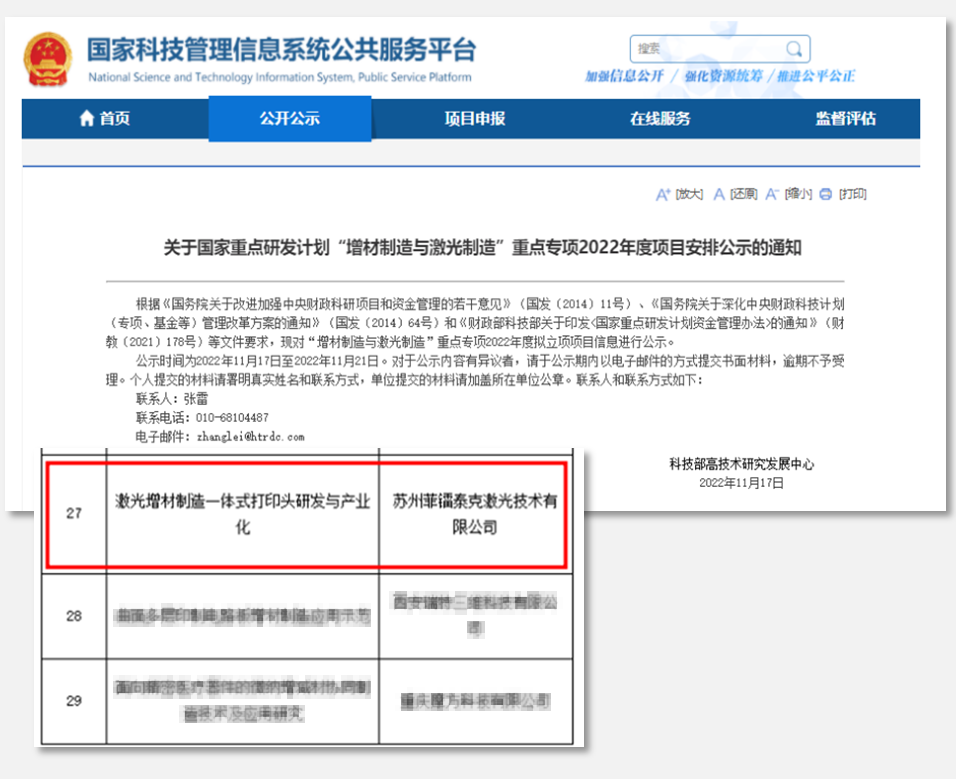
Task: Click the [放大] text link
Action: click(690, 194)
